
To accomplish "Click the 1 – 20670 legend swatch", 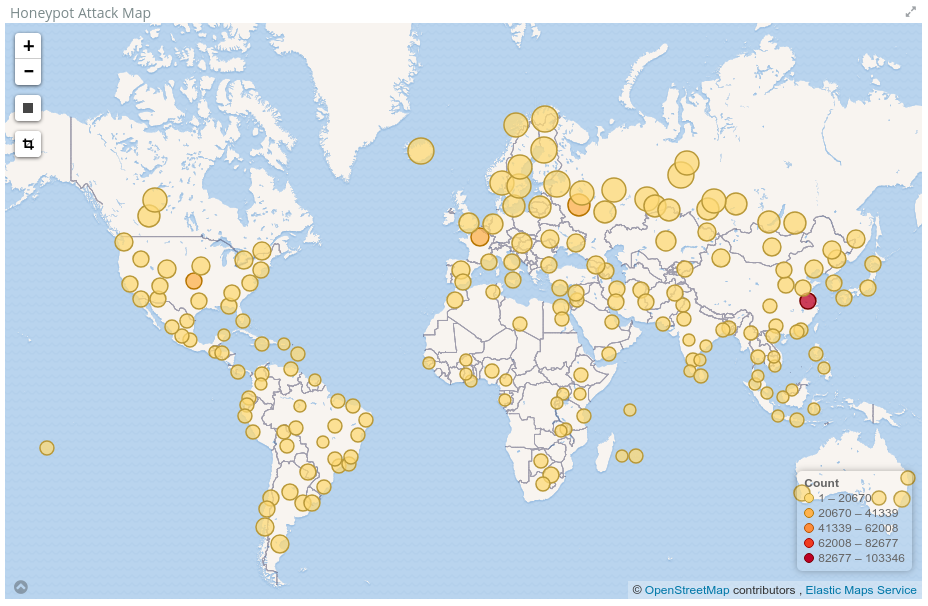I will tap(809, 498).
